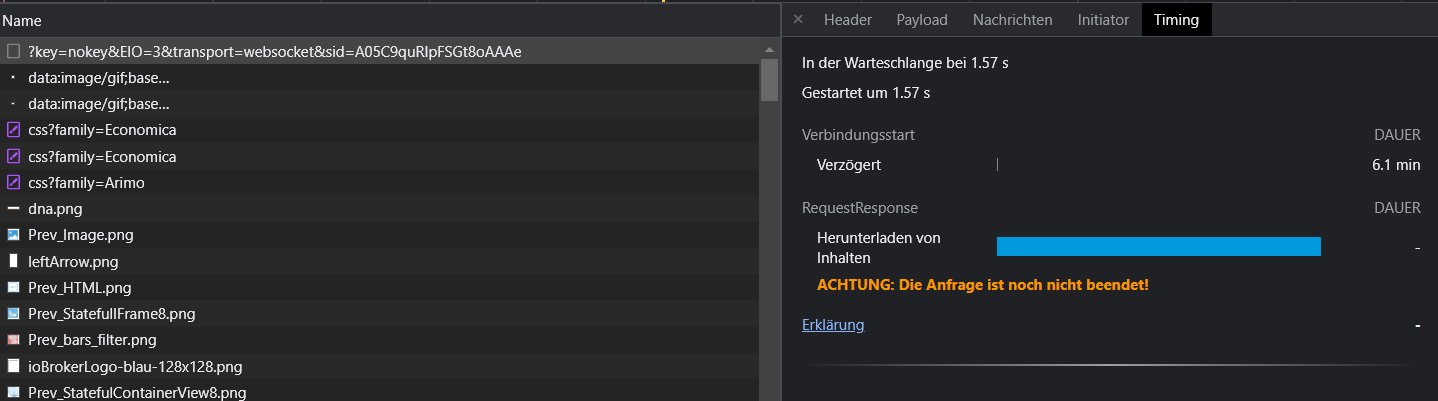Select the Prev_bars_filter.png request
Image resolution: width=1438 pixels, height=401 pixels.
click(x=380, y=340)
